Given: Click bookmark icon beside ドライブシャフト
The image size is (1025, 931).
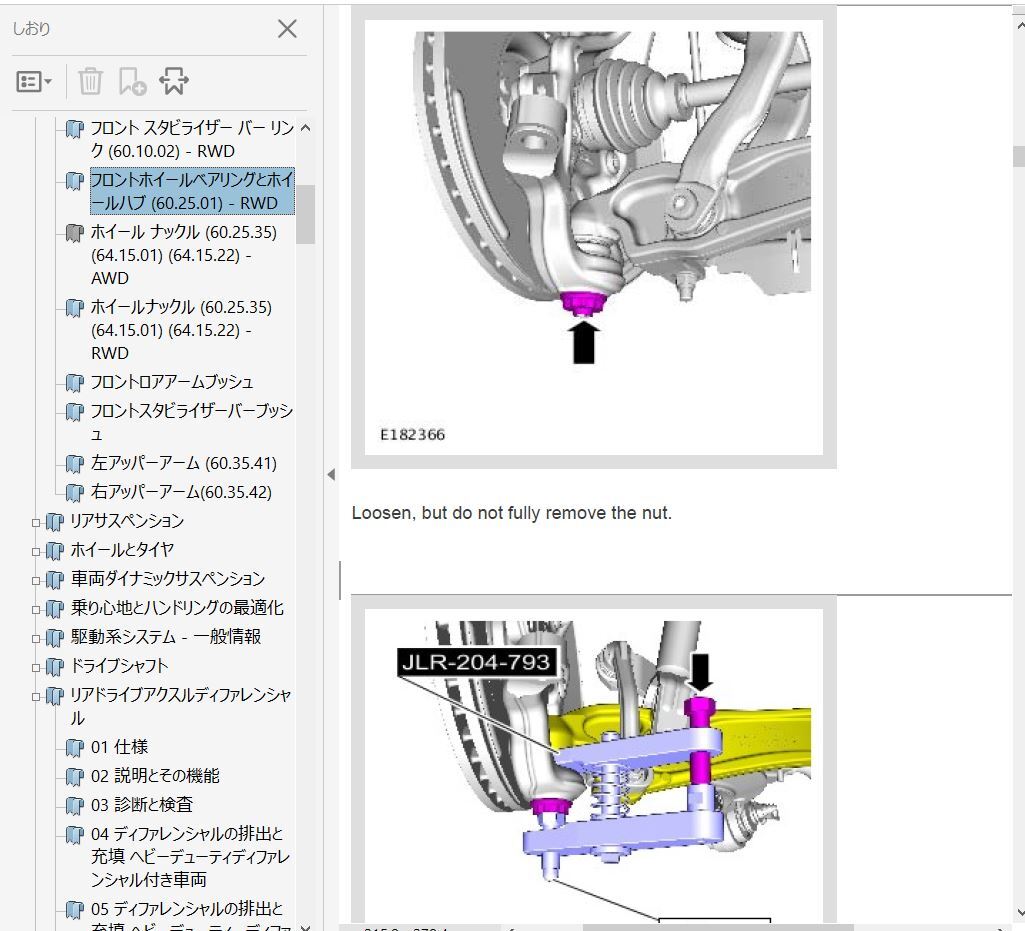Looking at the screenshot, I should tap(55, 667).
